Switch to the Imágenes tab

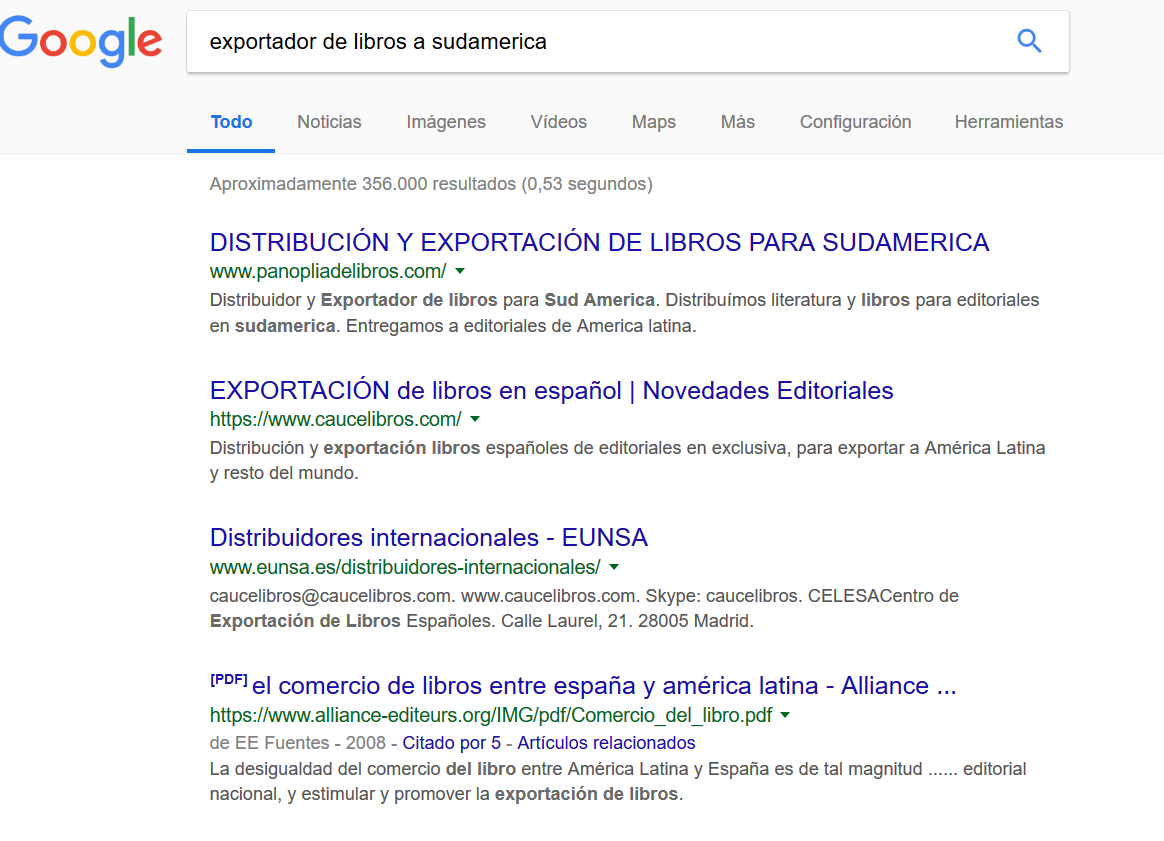point(445,122)
